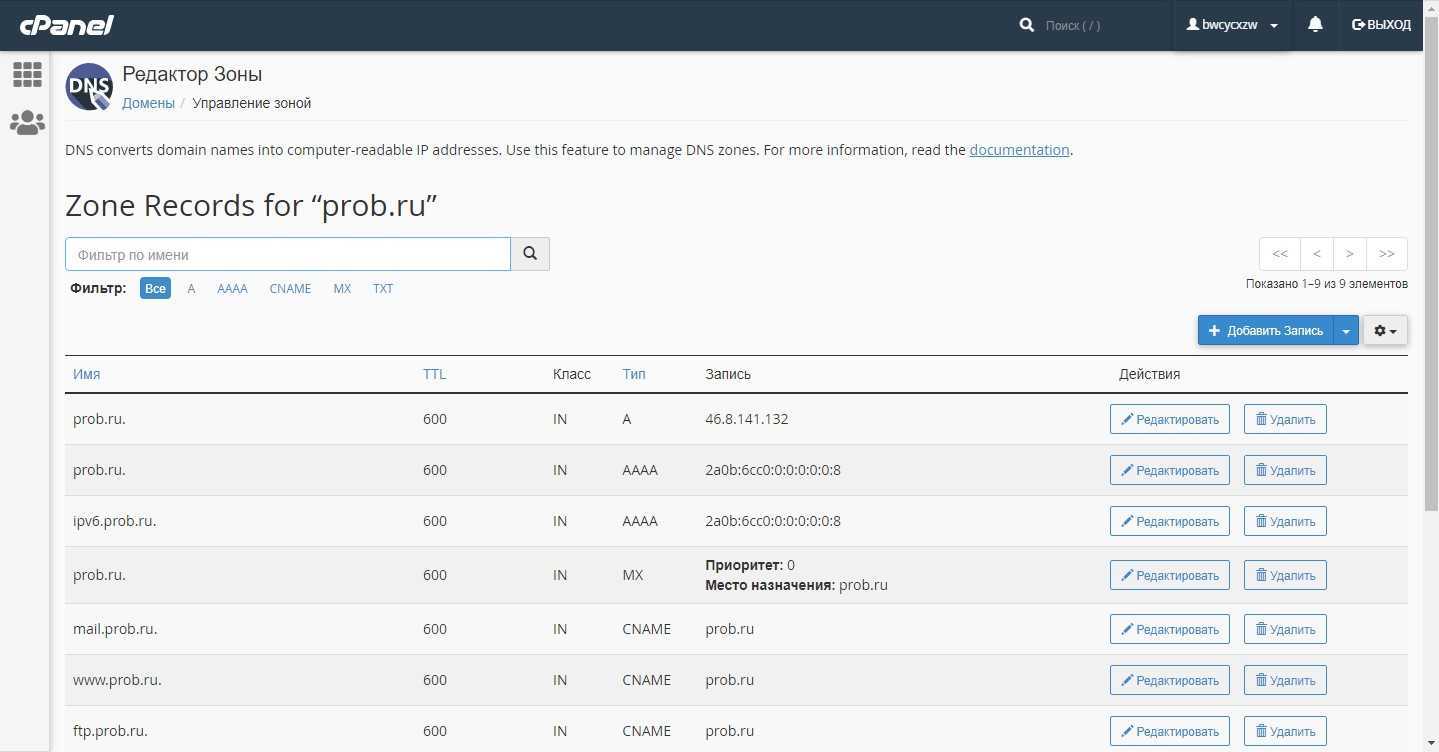Viewport: 1439px width, 752px height.
Task: Click the cPanel logo
Action: pos(66,25)
